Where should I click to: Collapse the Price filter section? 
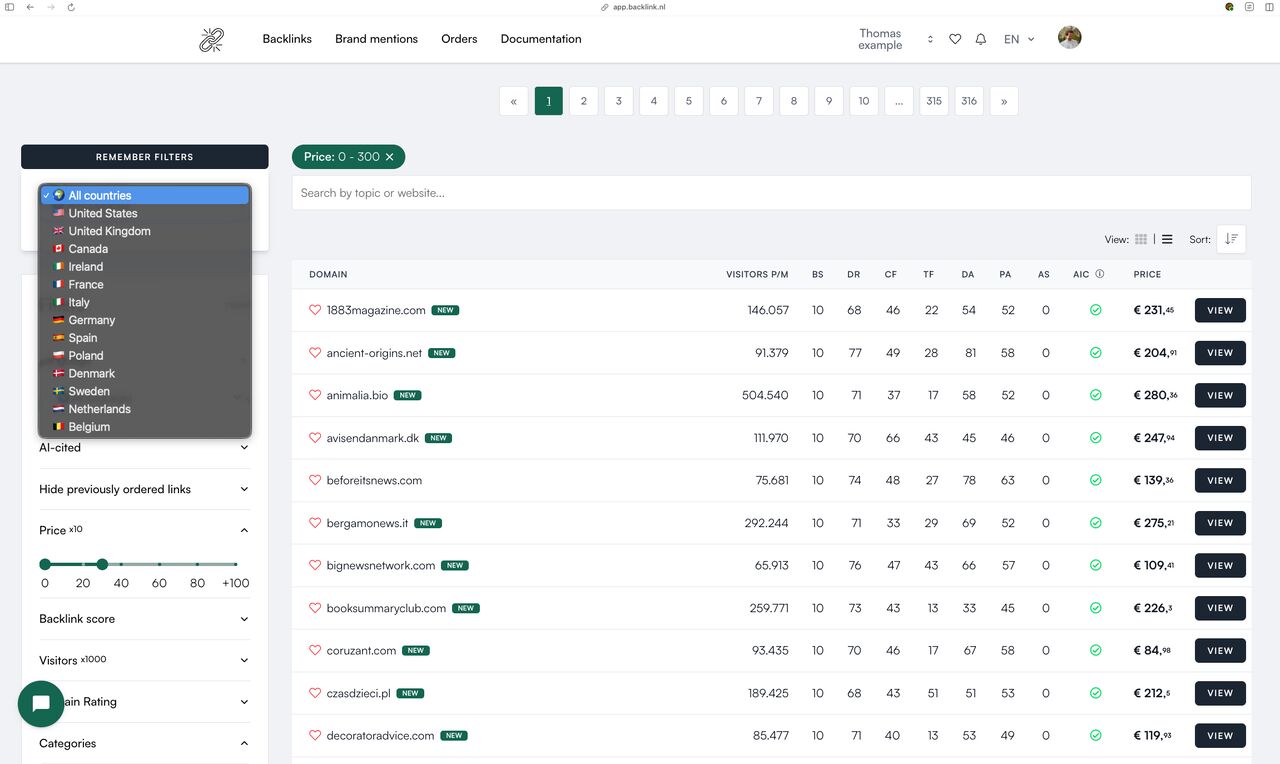(x=145, y=530)
